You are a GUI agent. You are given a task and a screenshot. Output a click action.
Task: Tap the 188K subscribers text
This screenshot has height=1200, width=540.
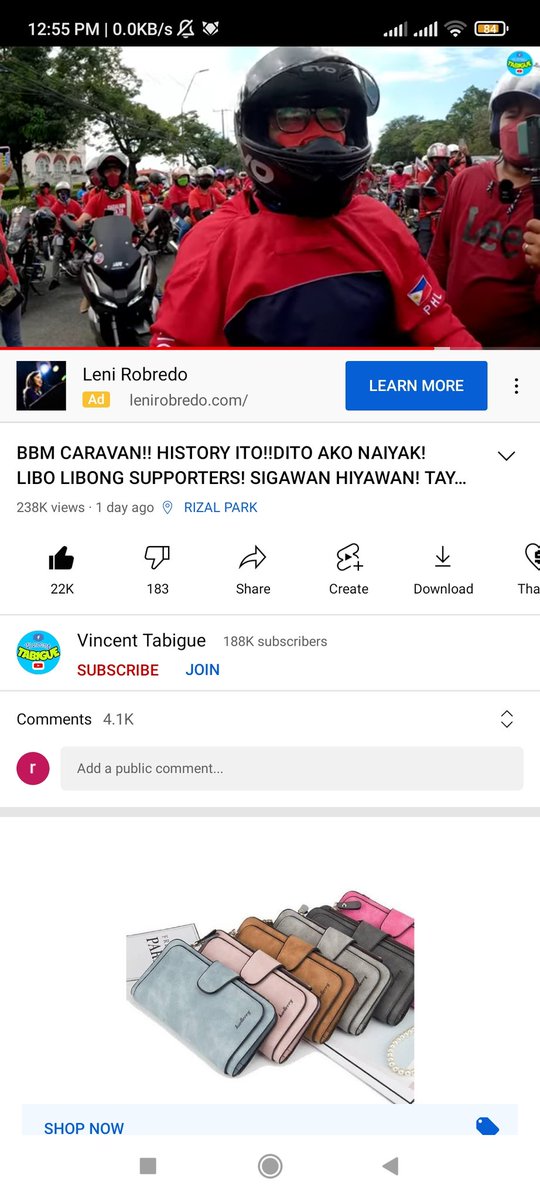(x=275, y=641)
